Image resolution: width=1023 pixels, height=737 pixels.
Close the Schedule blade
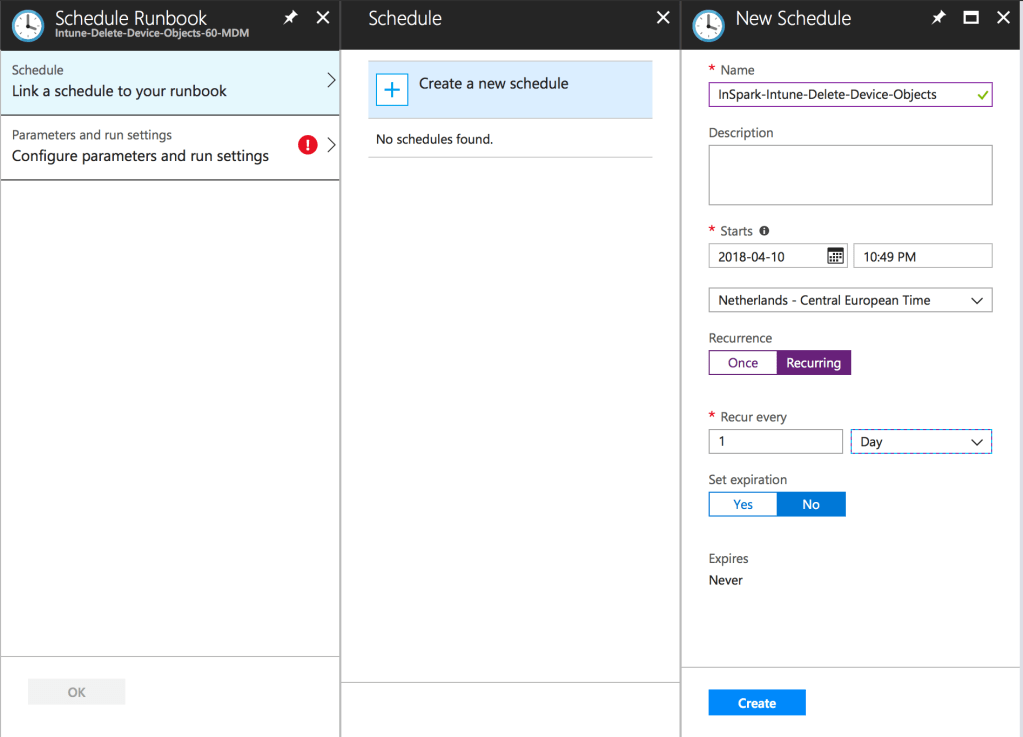point(662,18)
